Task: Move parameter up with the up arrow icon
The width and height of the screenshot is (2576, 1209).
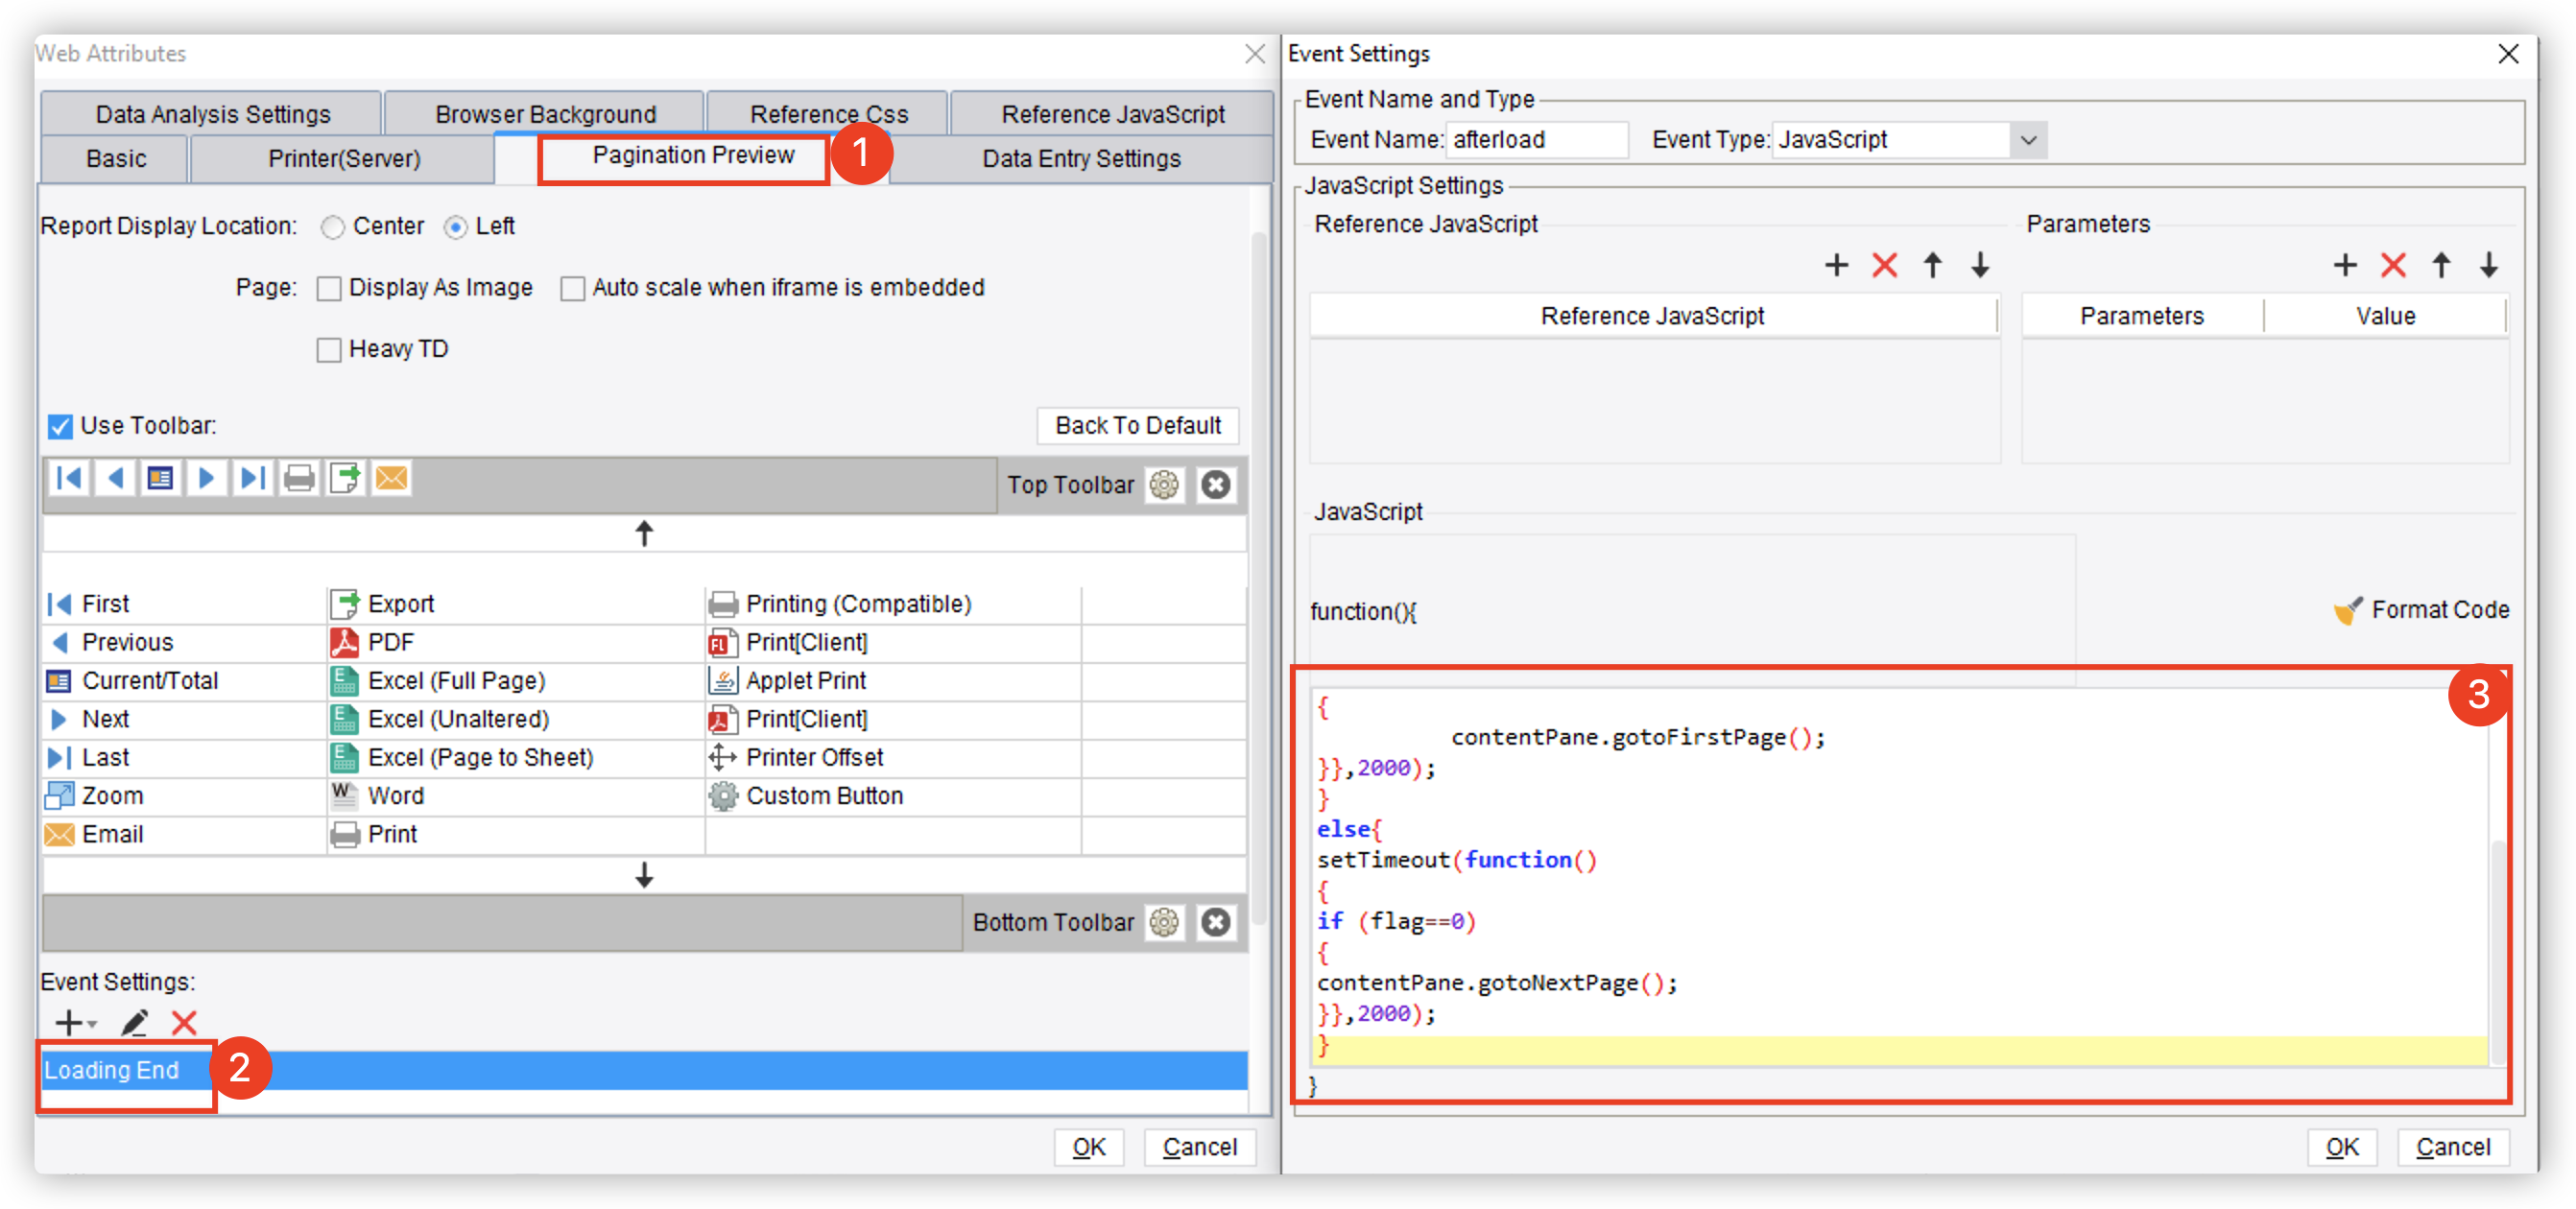Action: (x=2441, y=265)
